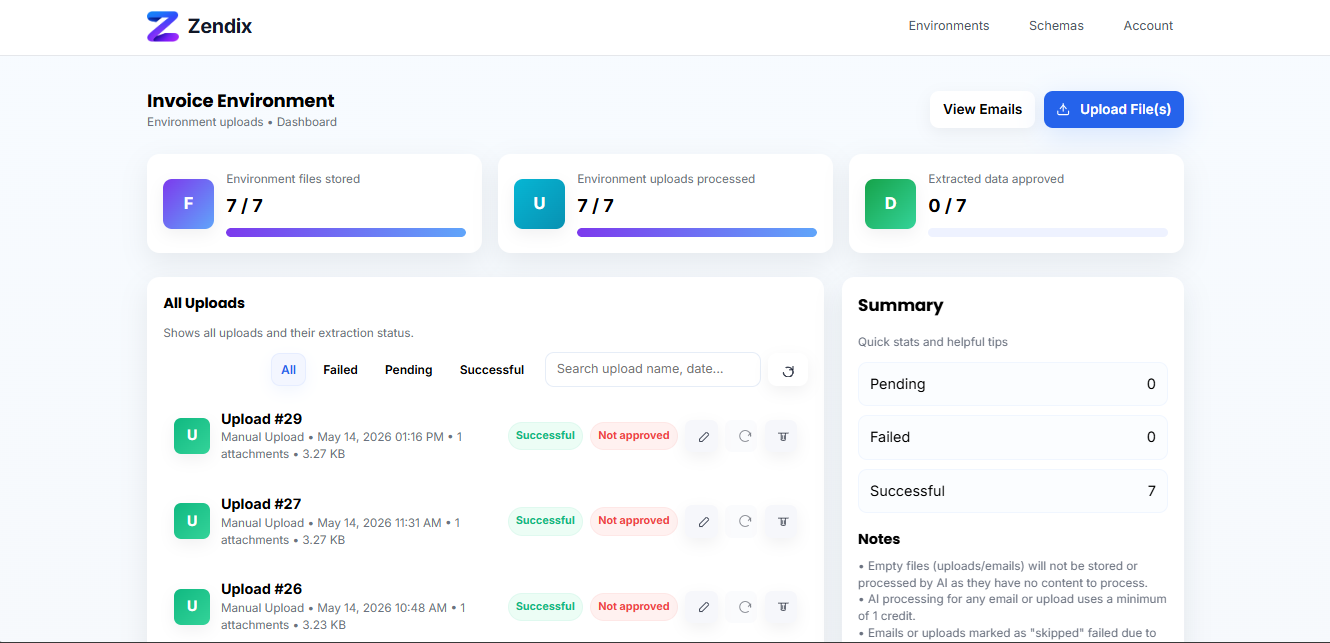Click the Notes heading
Image resolution: width=1330 pixels, height=643 pixels.
879,539
